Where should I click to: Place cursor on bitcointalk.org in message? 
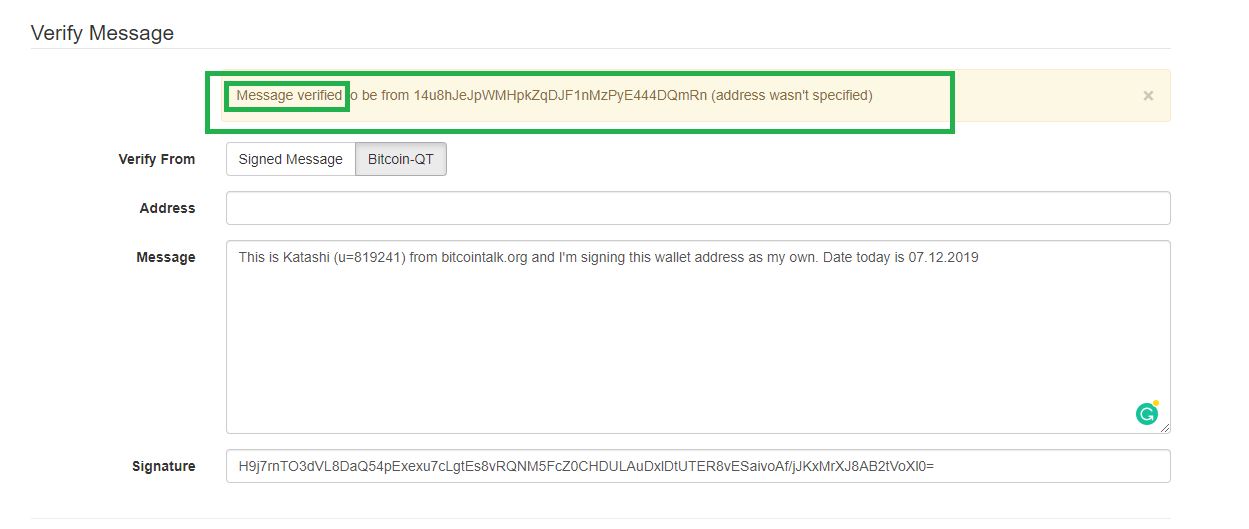coord(484,257)
